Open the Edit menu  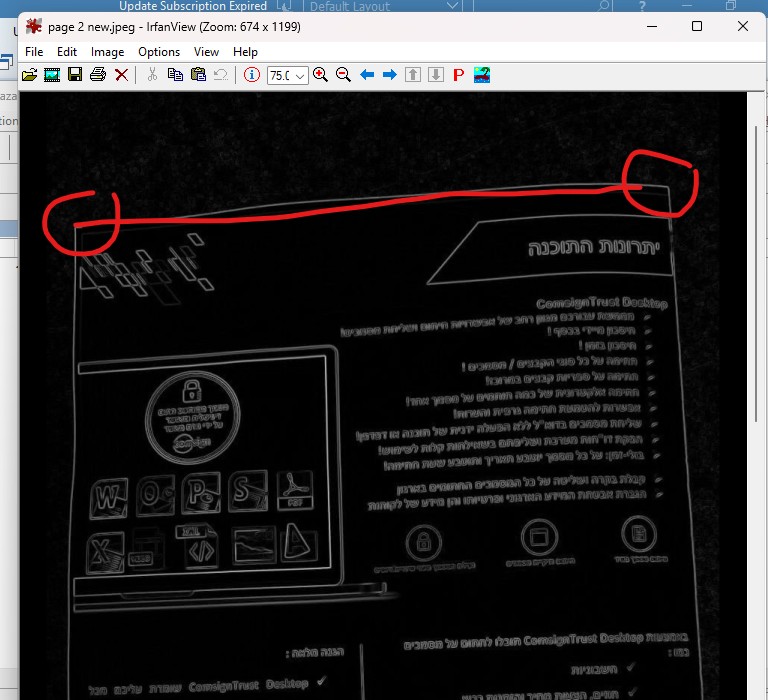(67, 52)
